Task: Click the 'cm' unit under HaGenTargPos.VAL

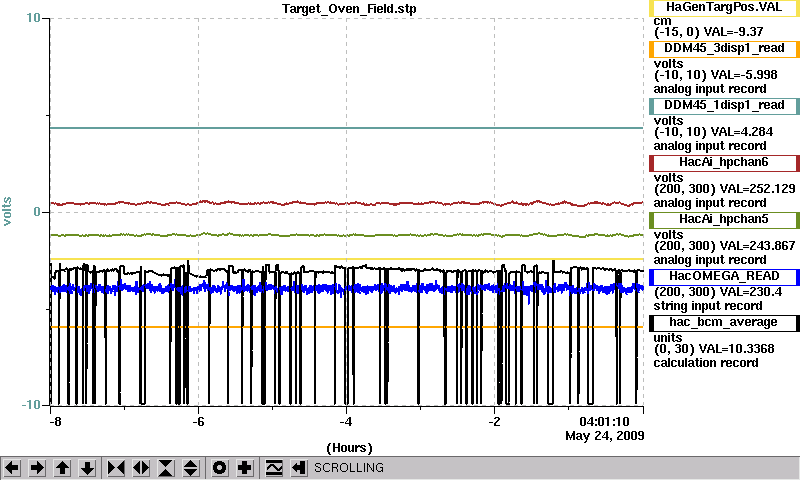Action: [x=662, y=21]
